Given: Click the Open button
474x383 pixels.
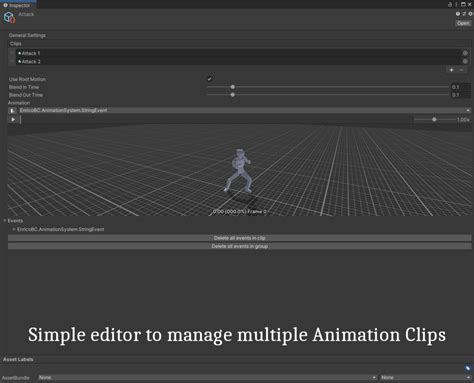Looking at the screenshot, I should (x=463, y=23).
